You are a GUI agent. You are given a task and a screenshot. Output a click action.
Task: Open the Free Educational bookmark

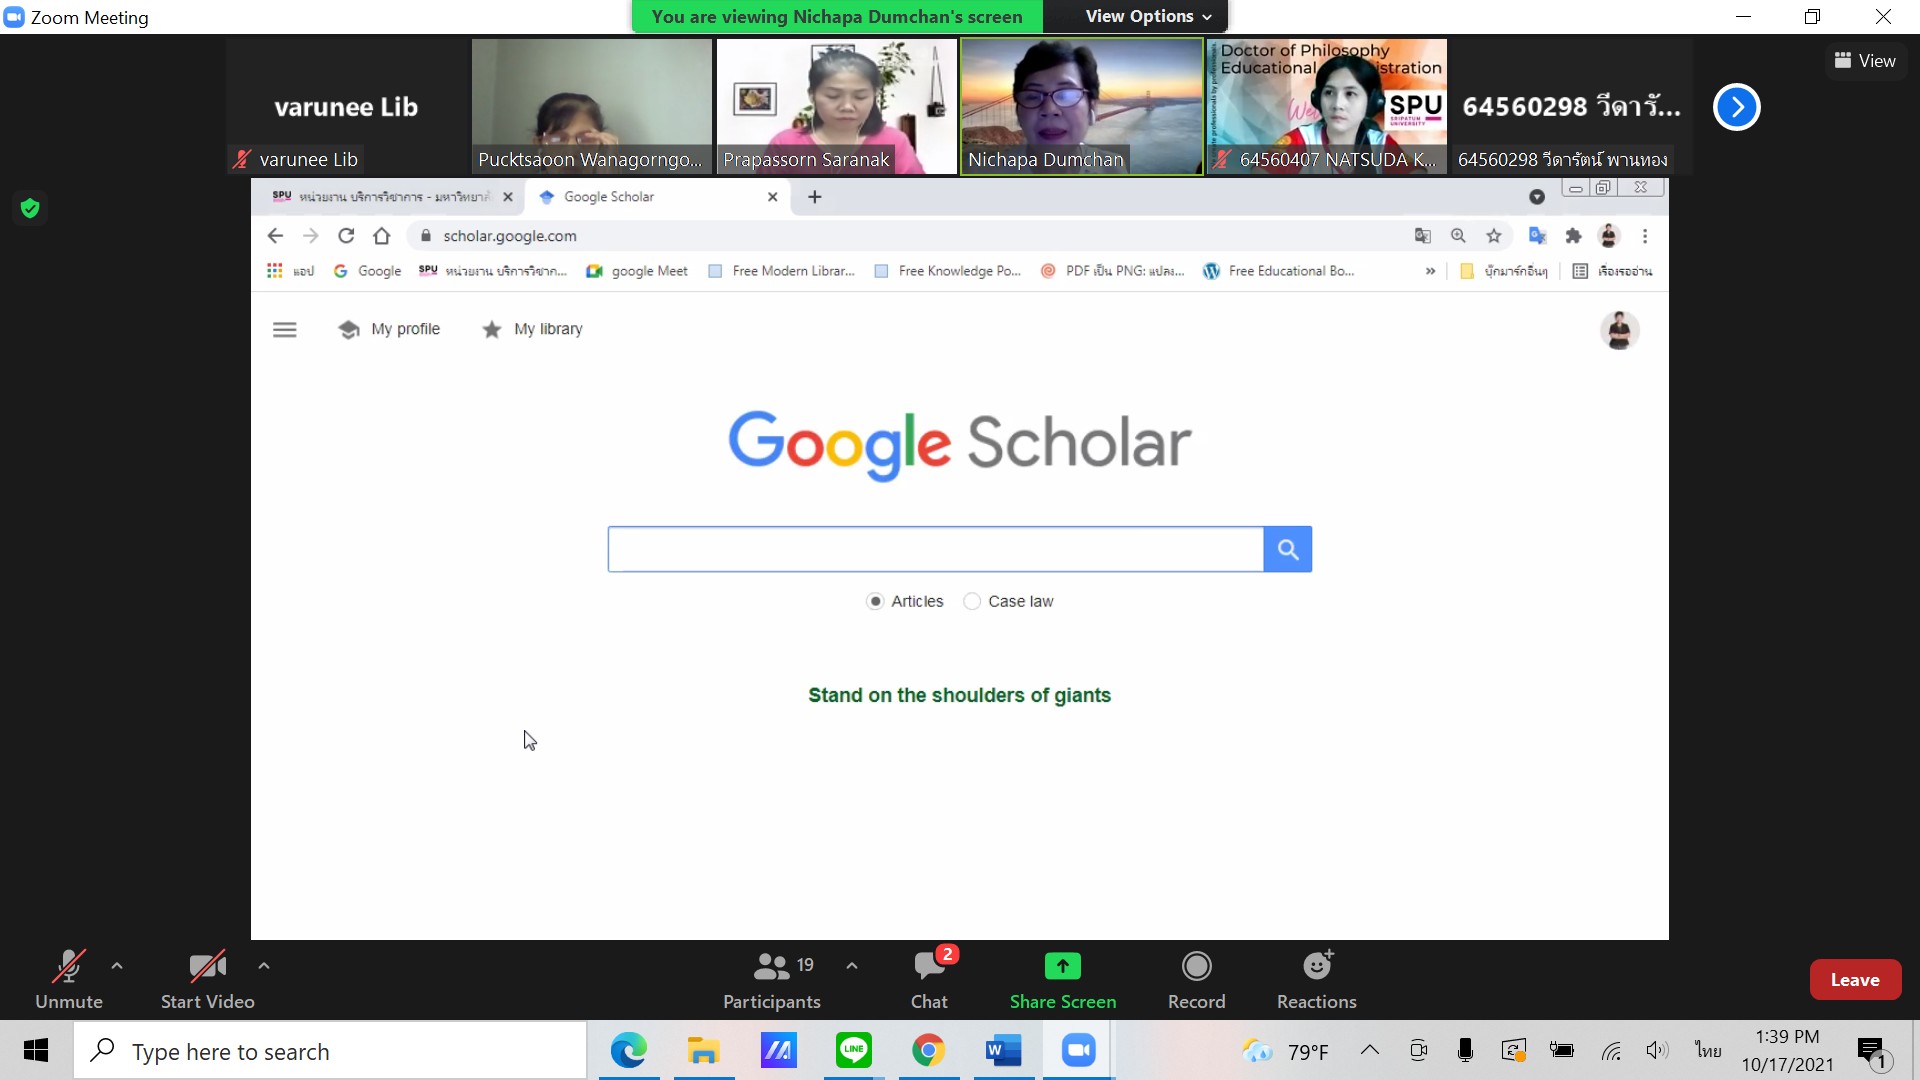coord(1279,271)
